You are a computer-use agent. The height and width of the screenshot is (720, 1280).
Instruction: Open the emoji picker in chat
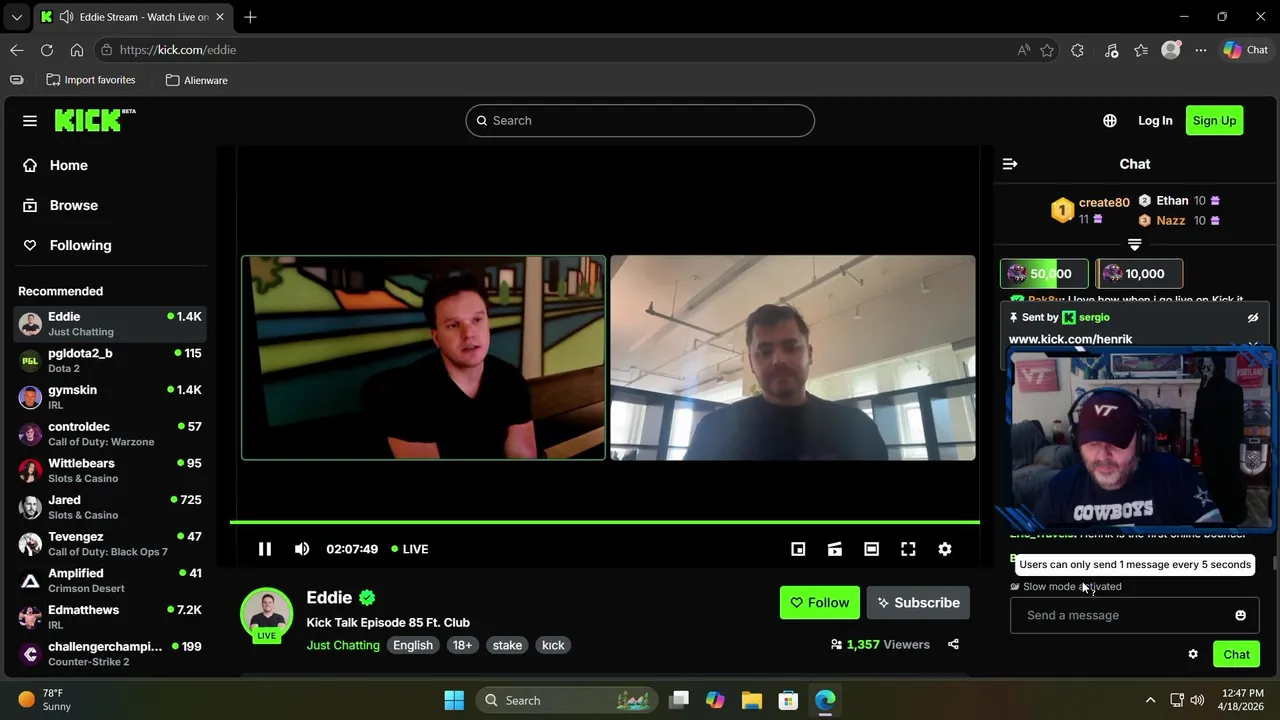click(x=1240, y=615)
